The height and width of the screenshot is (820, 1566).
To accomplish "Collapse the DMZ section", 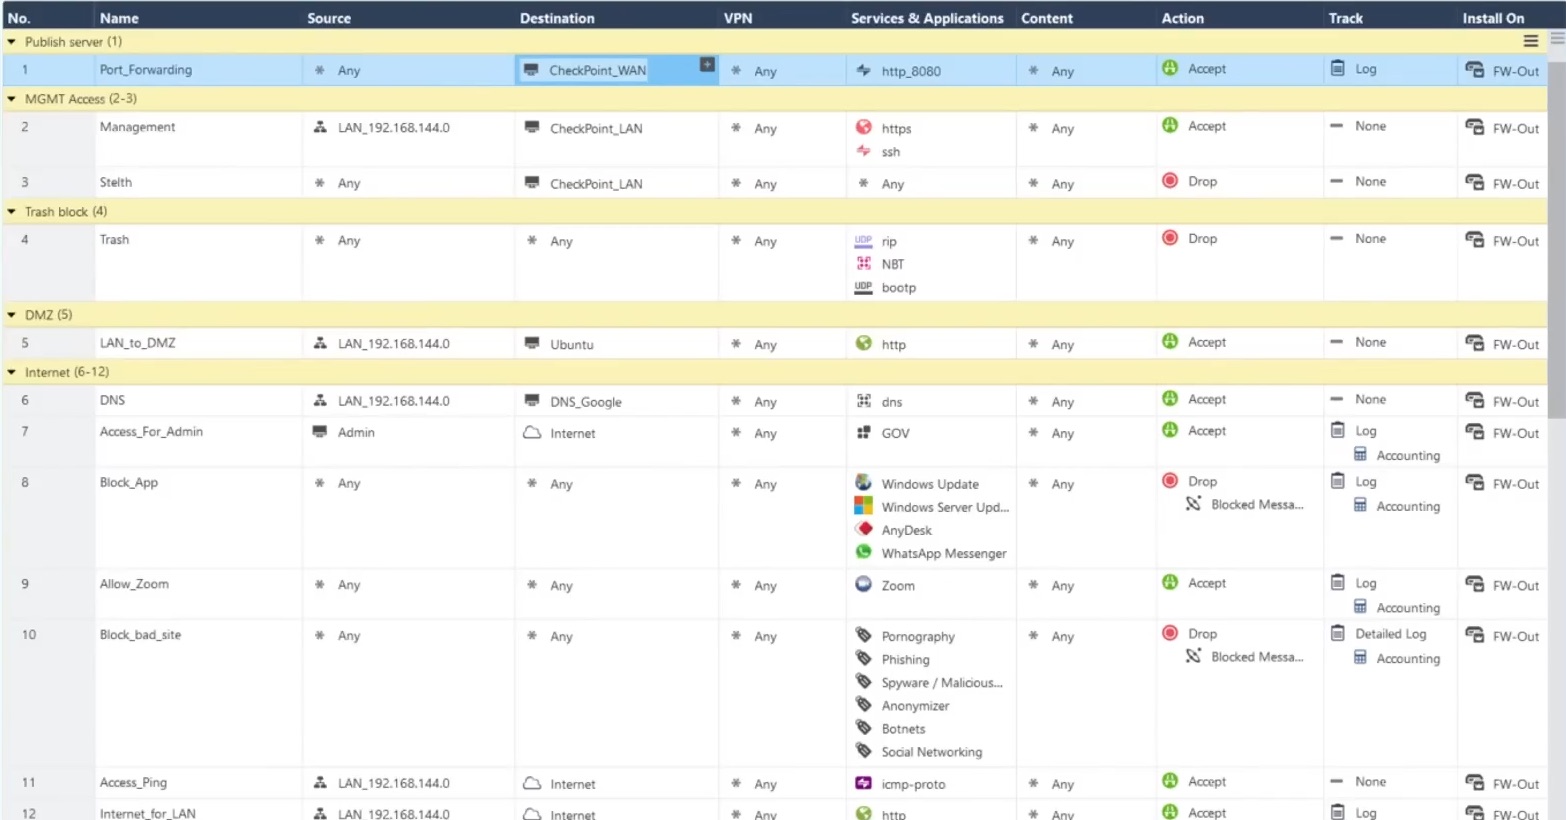I will coord(12,315).
